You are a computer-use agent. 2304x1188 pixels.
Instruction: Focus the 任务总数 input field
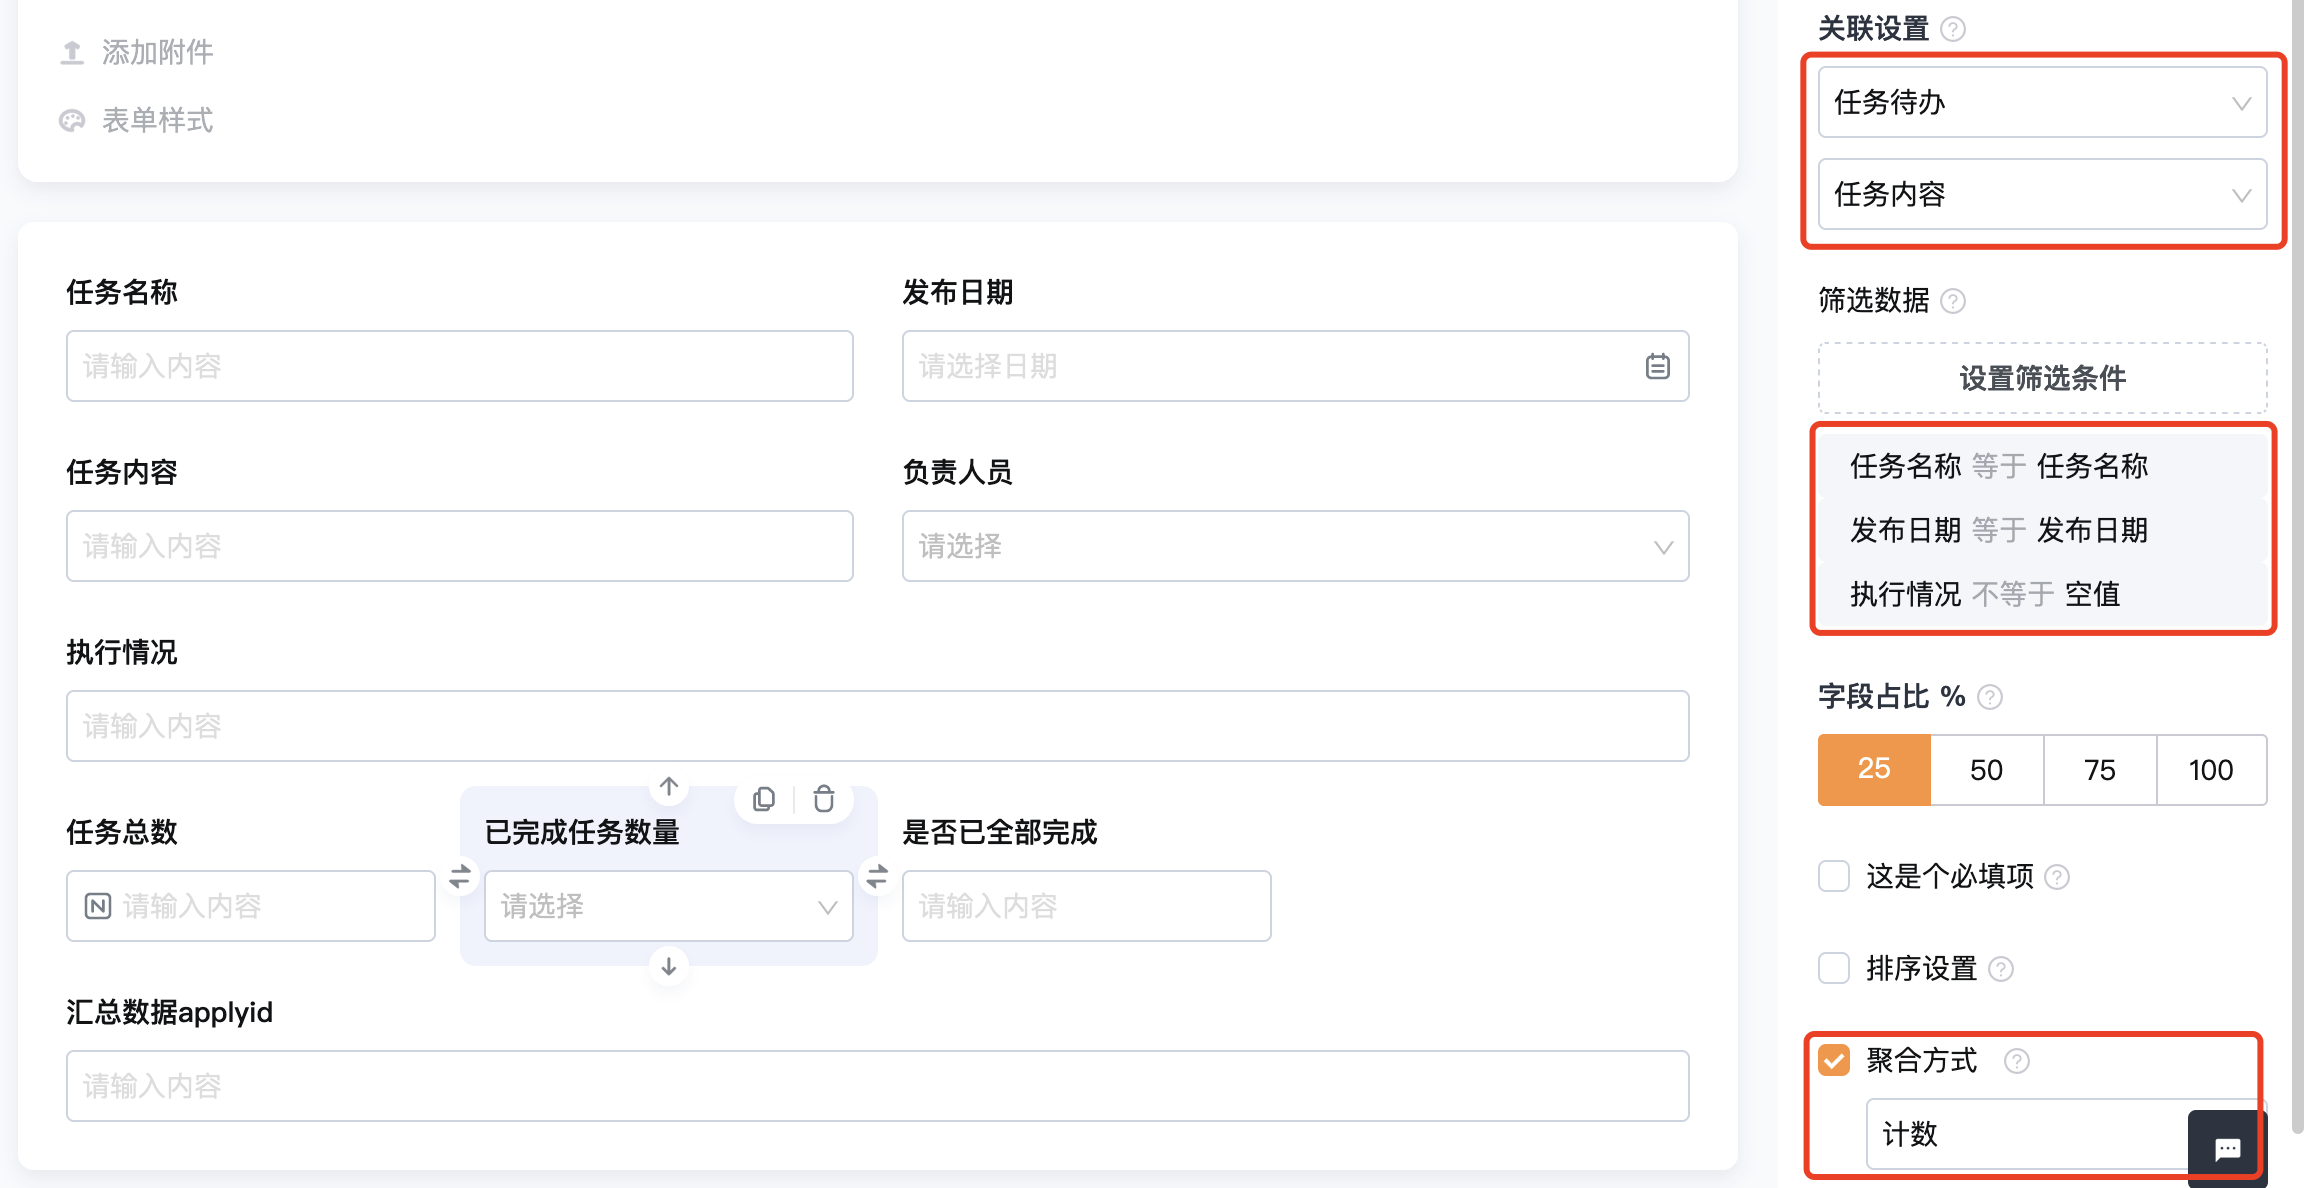click(250, 906)
